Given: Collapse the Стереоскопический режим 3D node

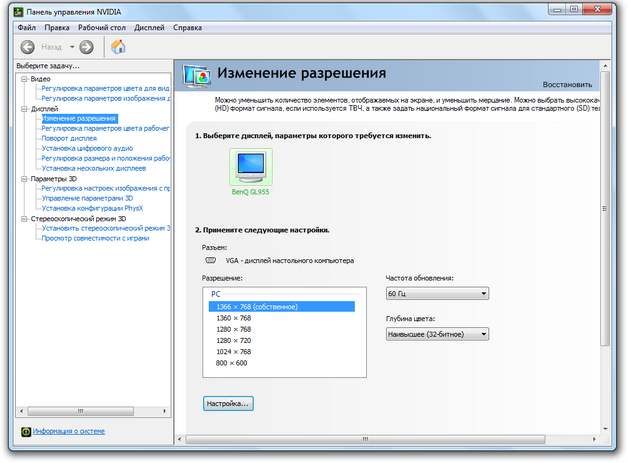Looking at the screenshot, I should (24, 219).
